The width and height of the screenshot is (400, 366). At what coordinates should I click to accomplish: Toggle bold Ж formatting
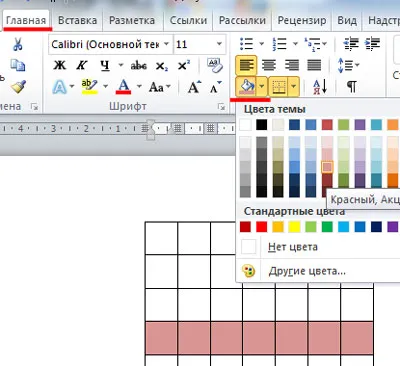click(x=60, y=65)
